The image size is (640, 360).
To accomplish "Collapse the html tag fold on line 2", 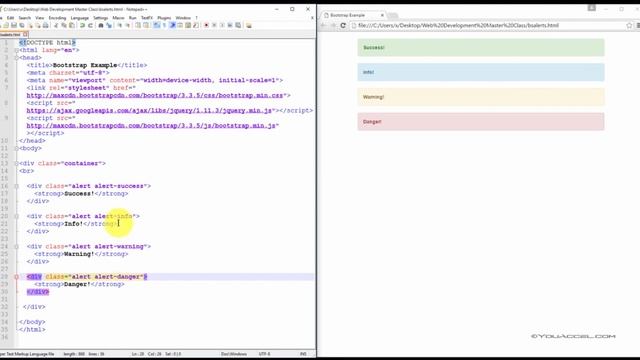I will pyautogui.click(x=17, y=50).
